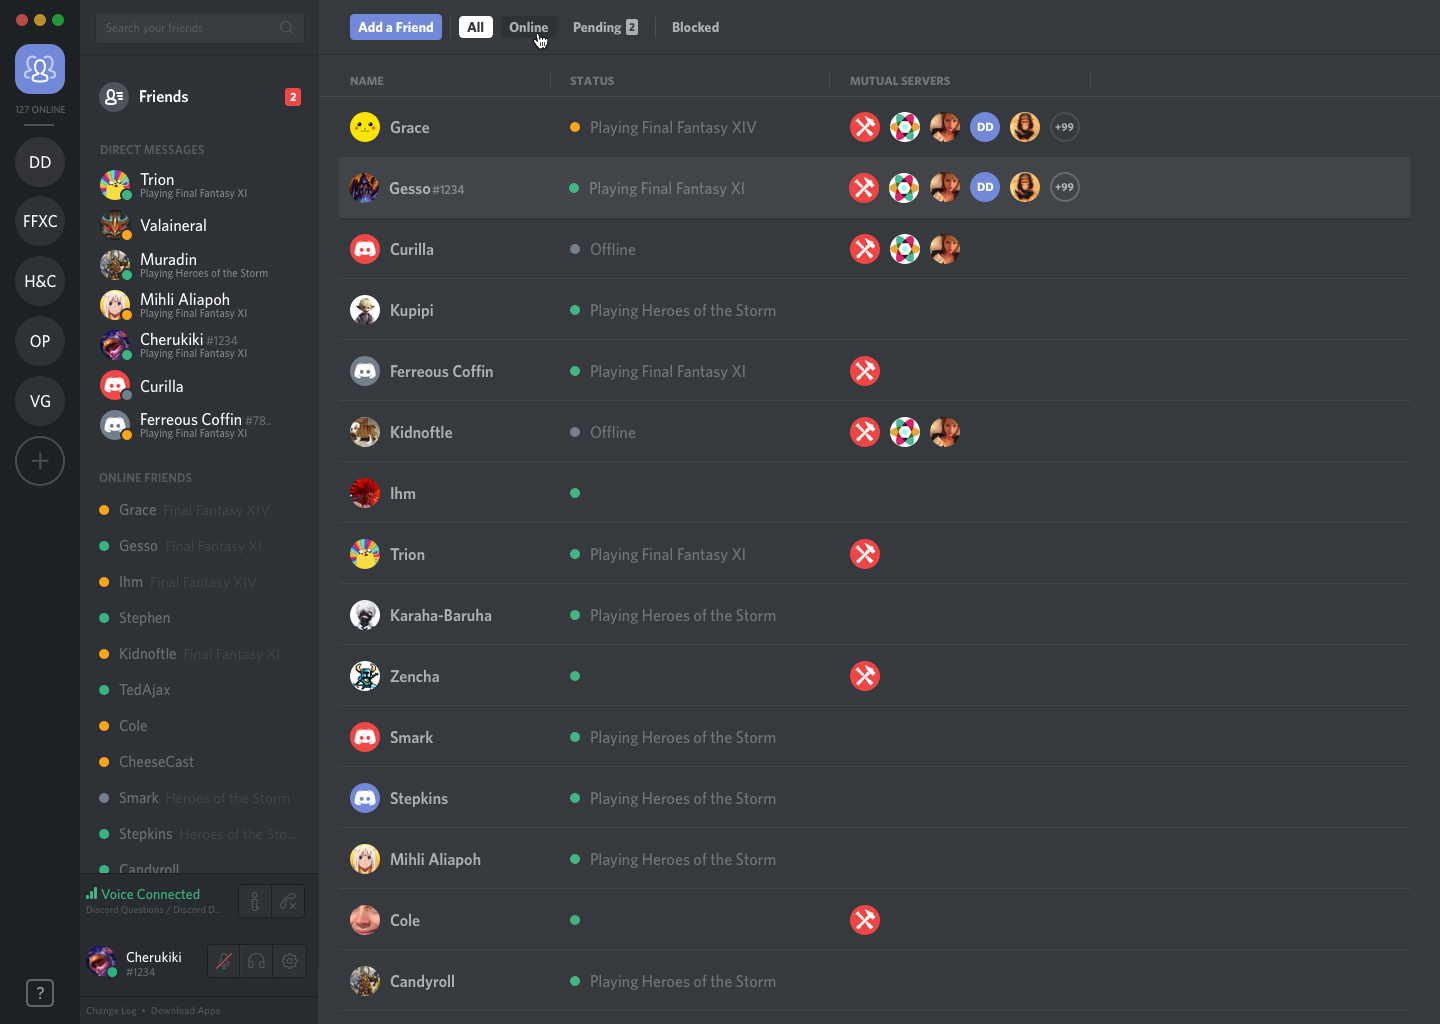This screenshot has height=1024, width=1440.
Task: Open the VG server
Action: pyautogui.click(x=40, y=402)
